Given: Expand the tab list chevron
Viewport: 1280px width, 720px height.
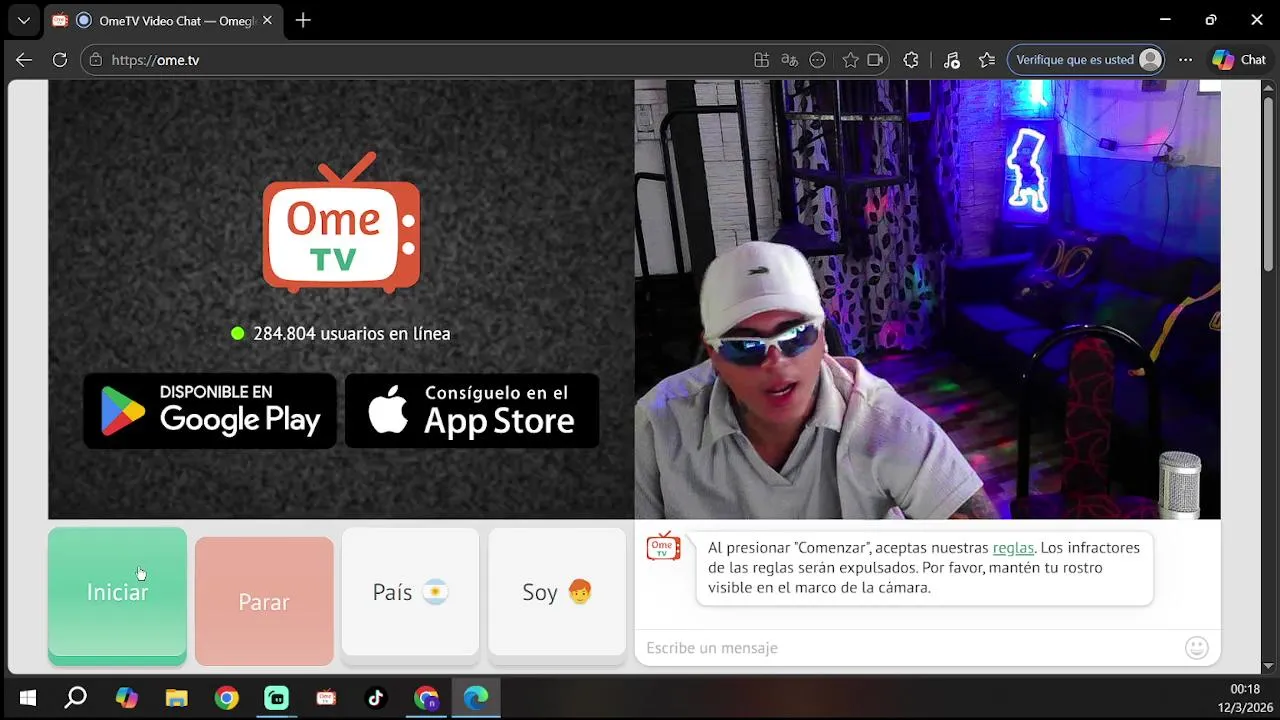Looking at the screenshot, I should [23, 20].
